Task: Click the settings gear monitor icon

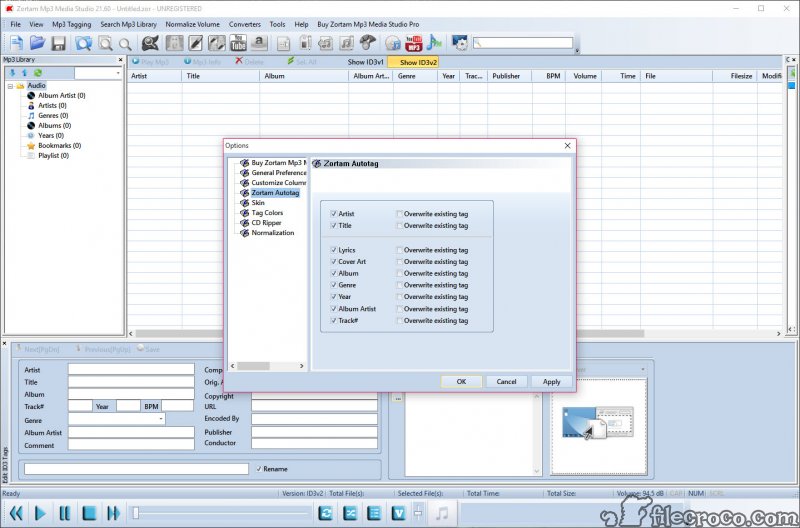Action: (460, 43)
